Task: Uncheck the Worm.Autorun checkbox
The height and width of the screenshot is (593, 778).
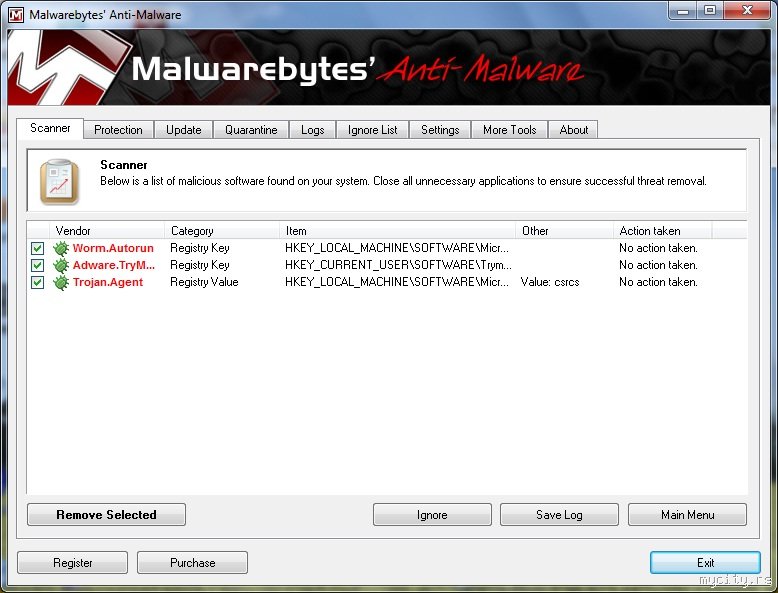Action: click(37, 248)
